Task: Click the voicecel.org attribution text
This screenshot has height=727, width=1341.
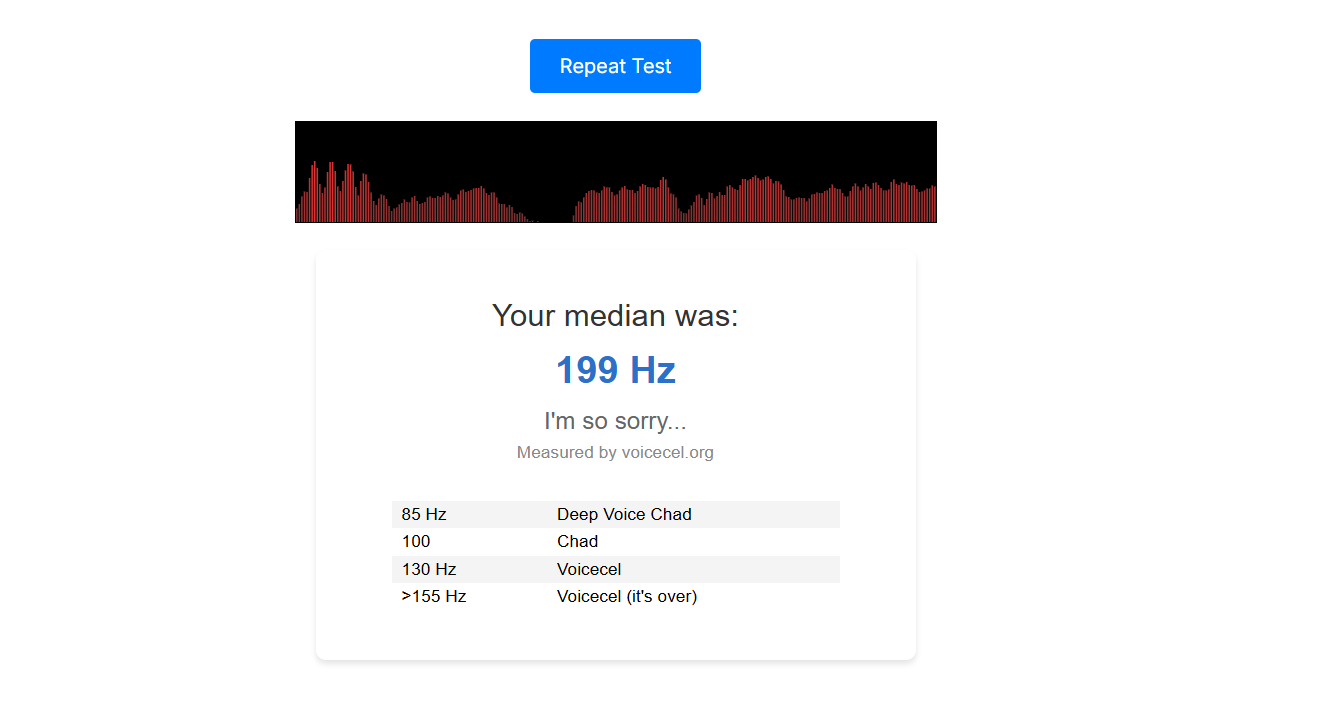Action: tap(615, 453)
